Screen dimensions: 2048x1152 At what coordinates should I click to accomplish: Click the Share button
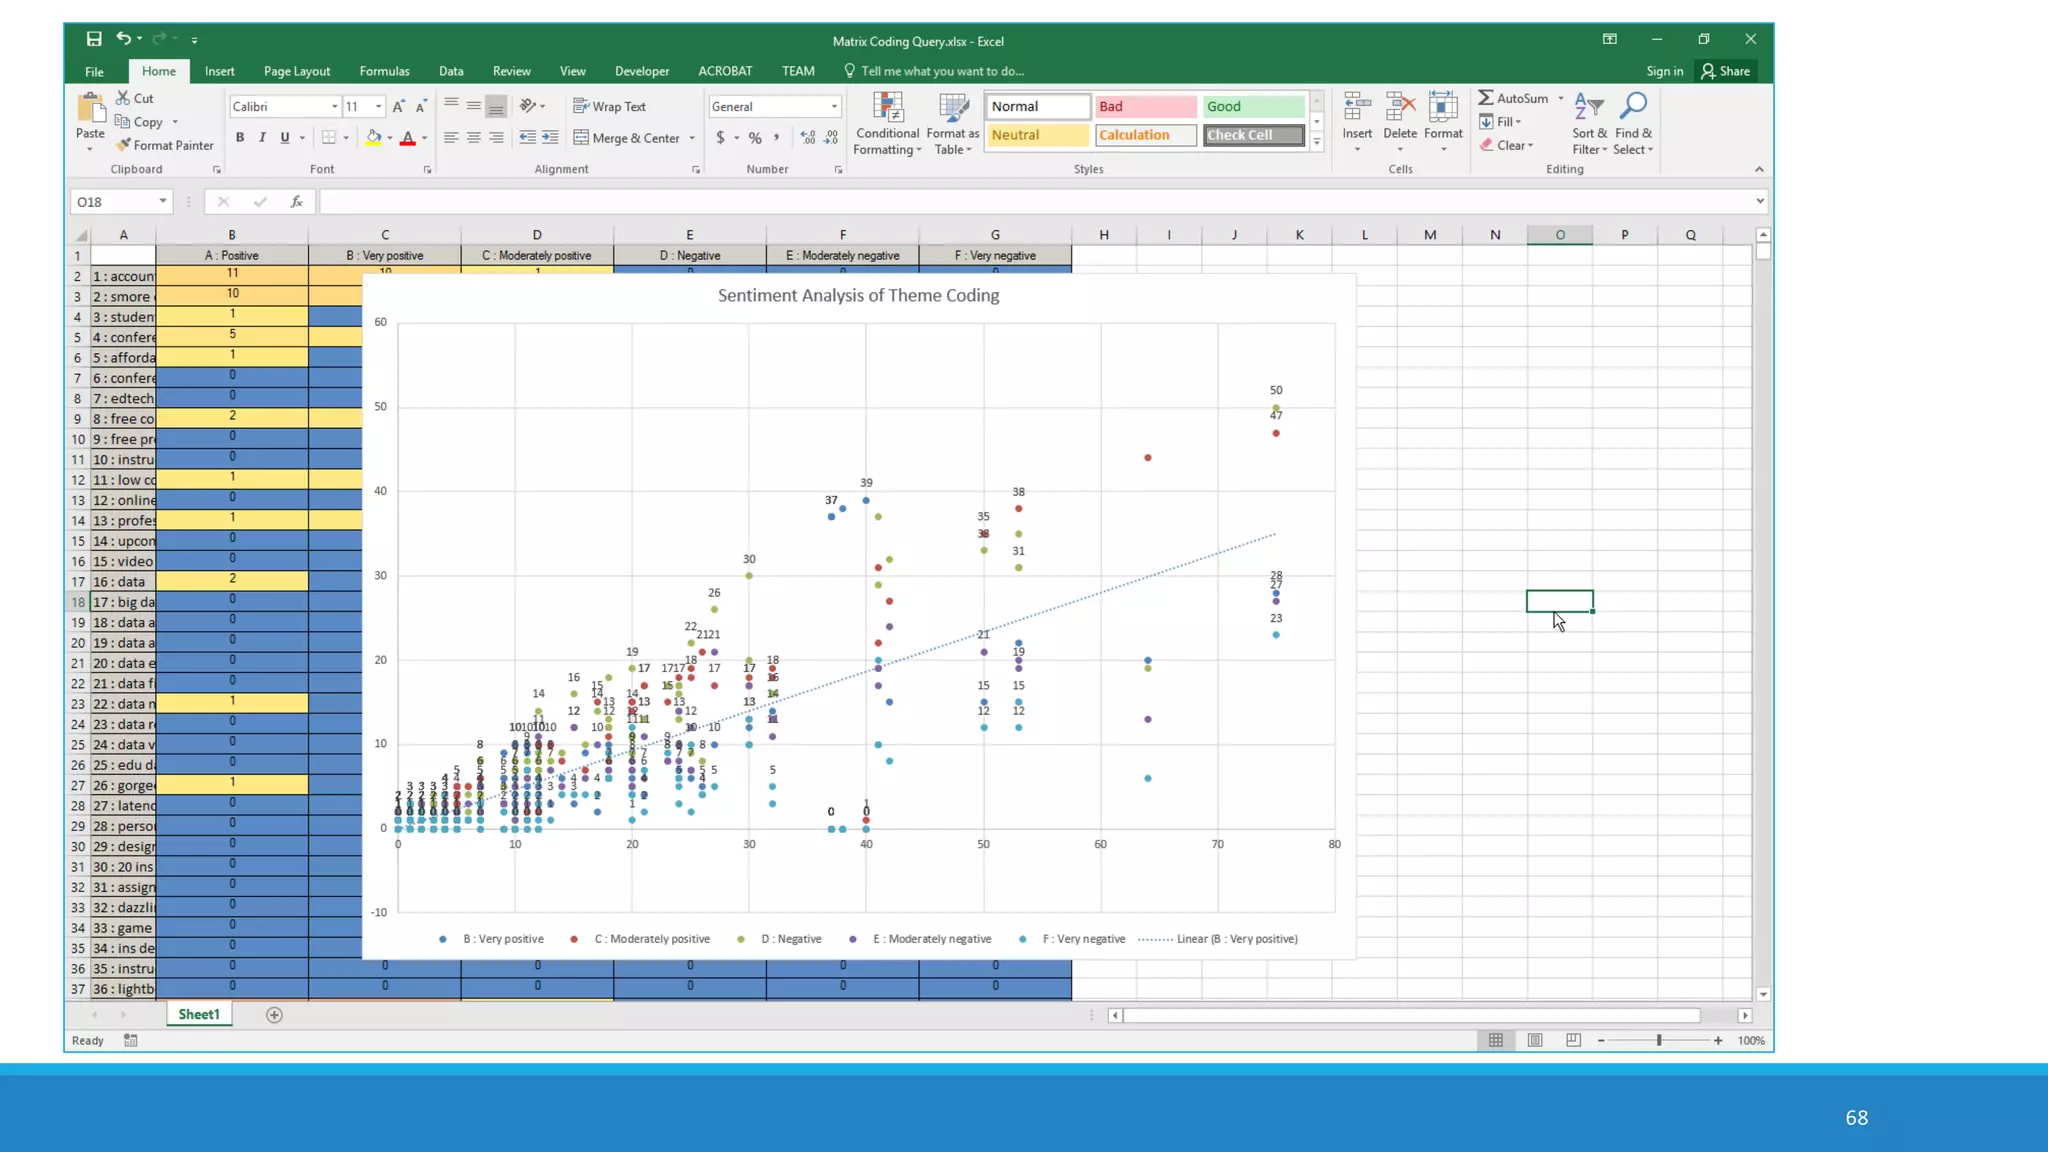[1726, 71]
